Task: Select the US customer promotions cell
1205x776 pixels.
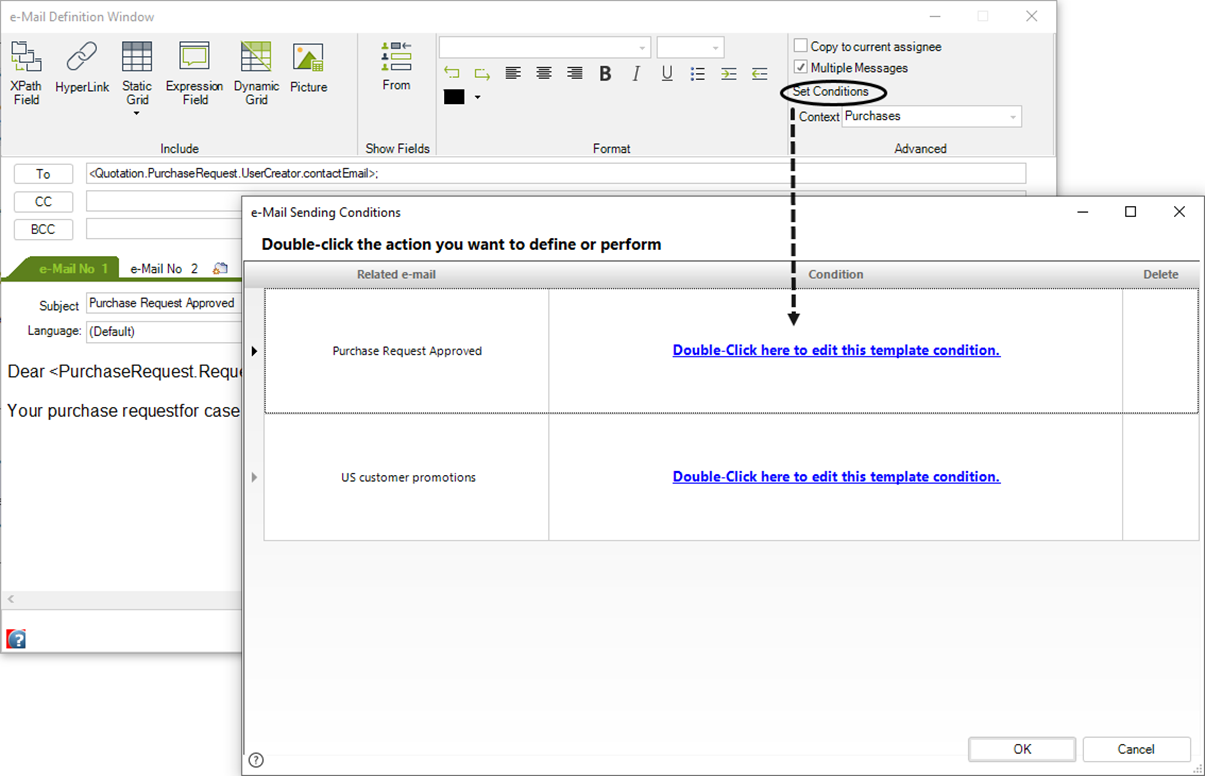Action: coord(407,477)
